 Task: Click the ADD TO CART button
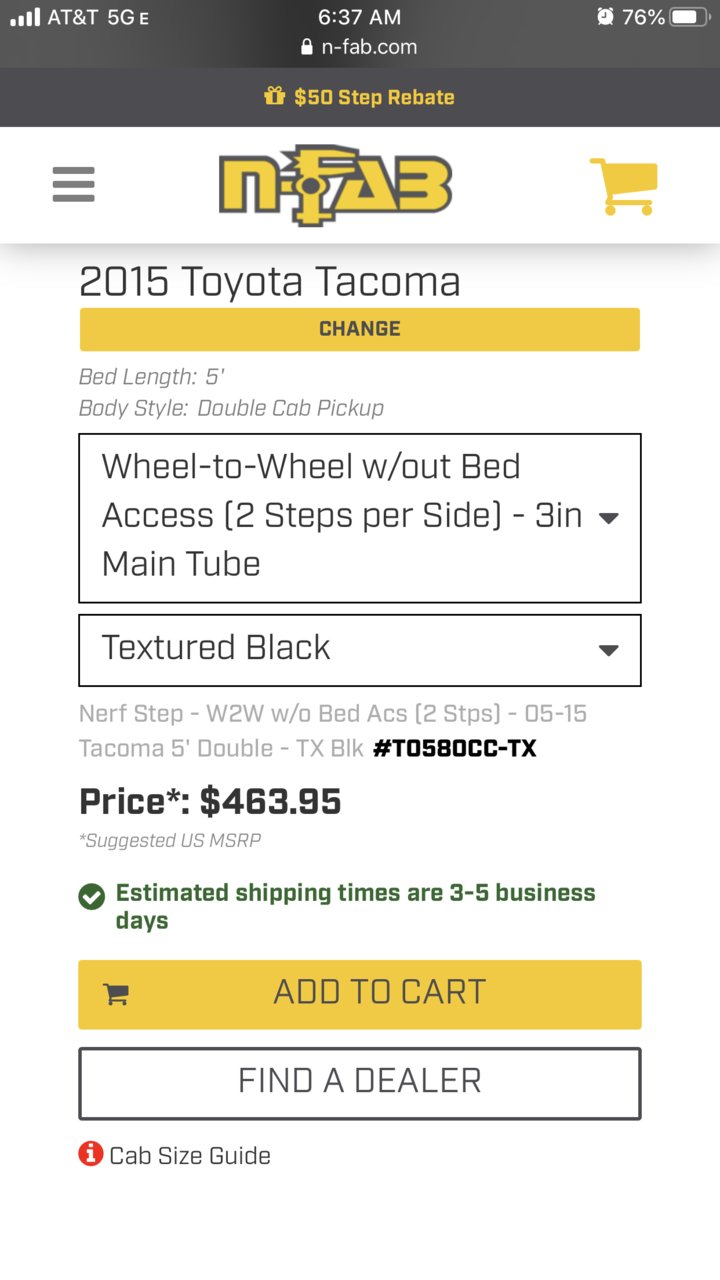pyautogui.click(x=360, y=994)
